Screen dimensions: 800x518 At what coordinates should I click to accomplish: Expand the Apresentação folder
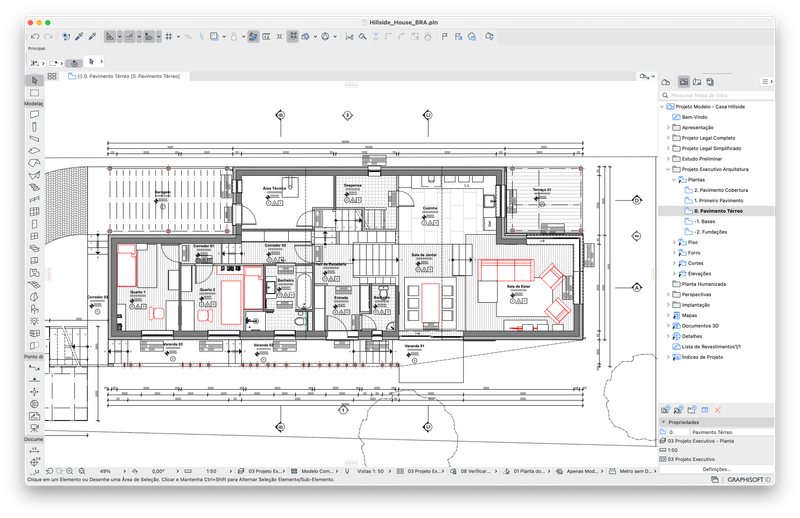[668, 128]
